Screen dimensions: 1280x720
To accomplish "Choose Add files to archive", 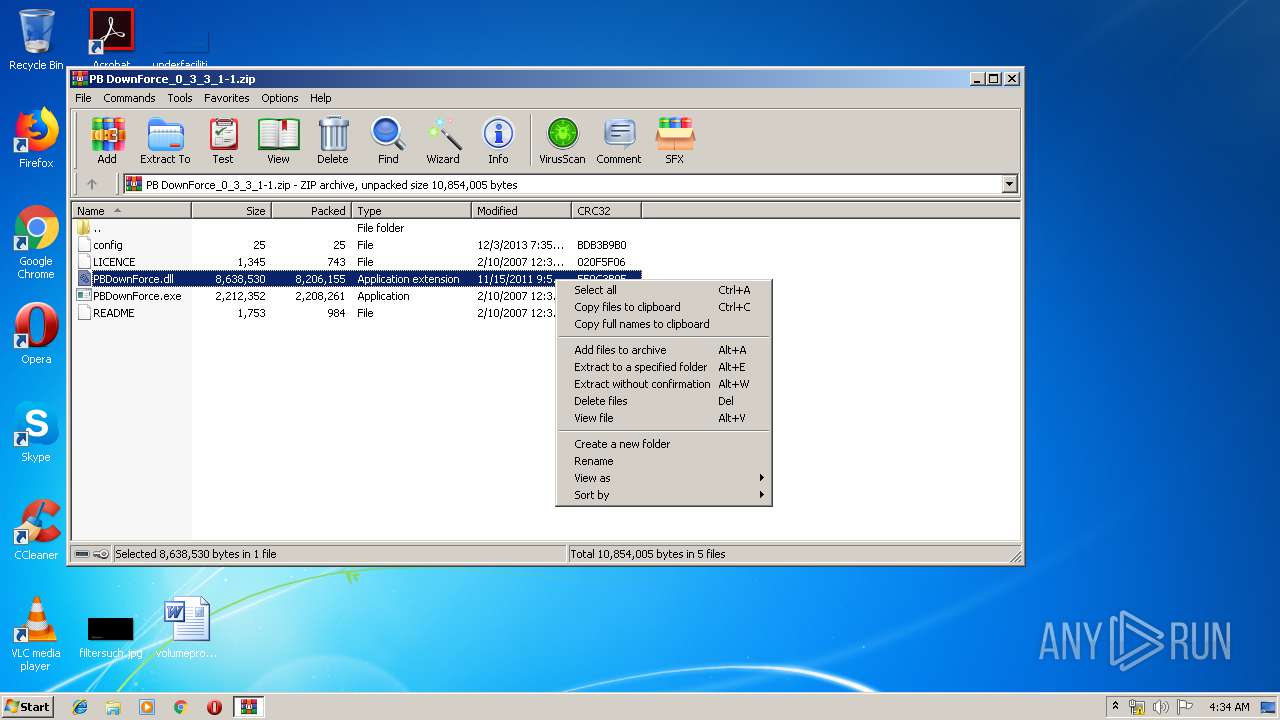I will [664, 350].
